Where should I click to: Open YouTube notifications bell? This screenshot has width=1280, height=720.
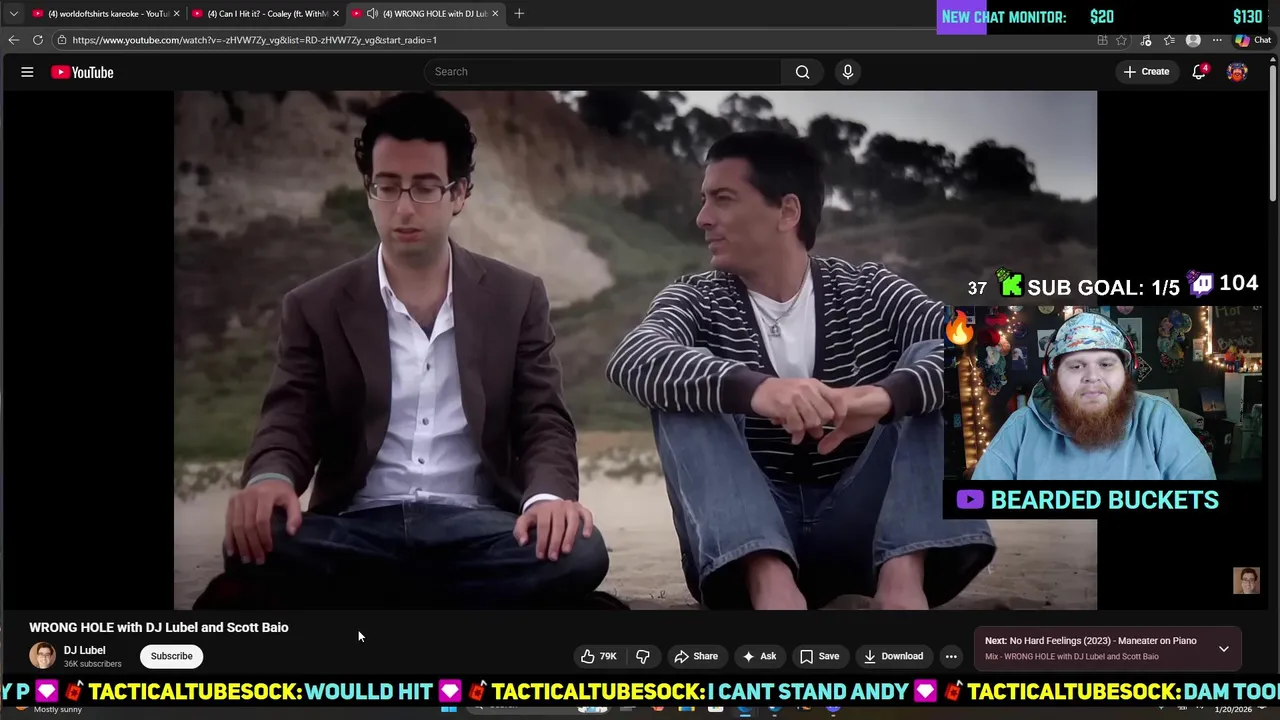coord(1199,72)
